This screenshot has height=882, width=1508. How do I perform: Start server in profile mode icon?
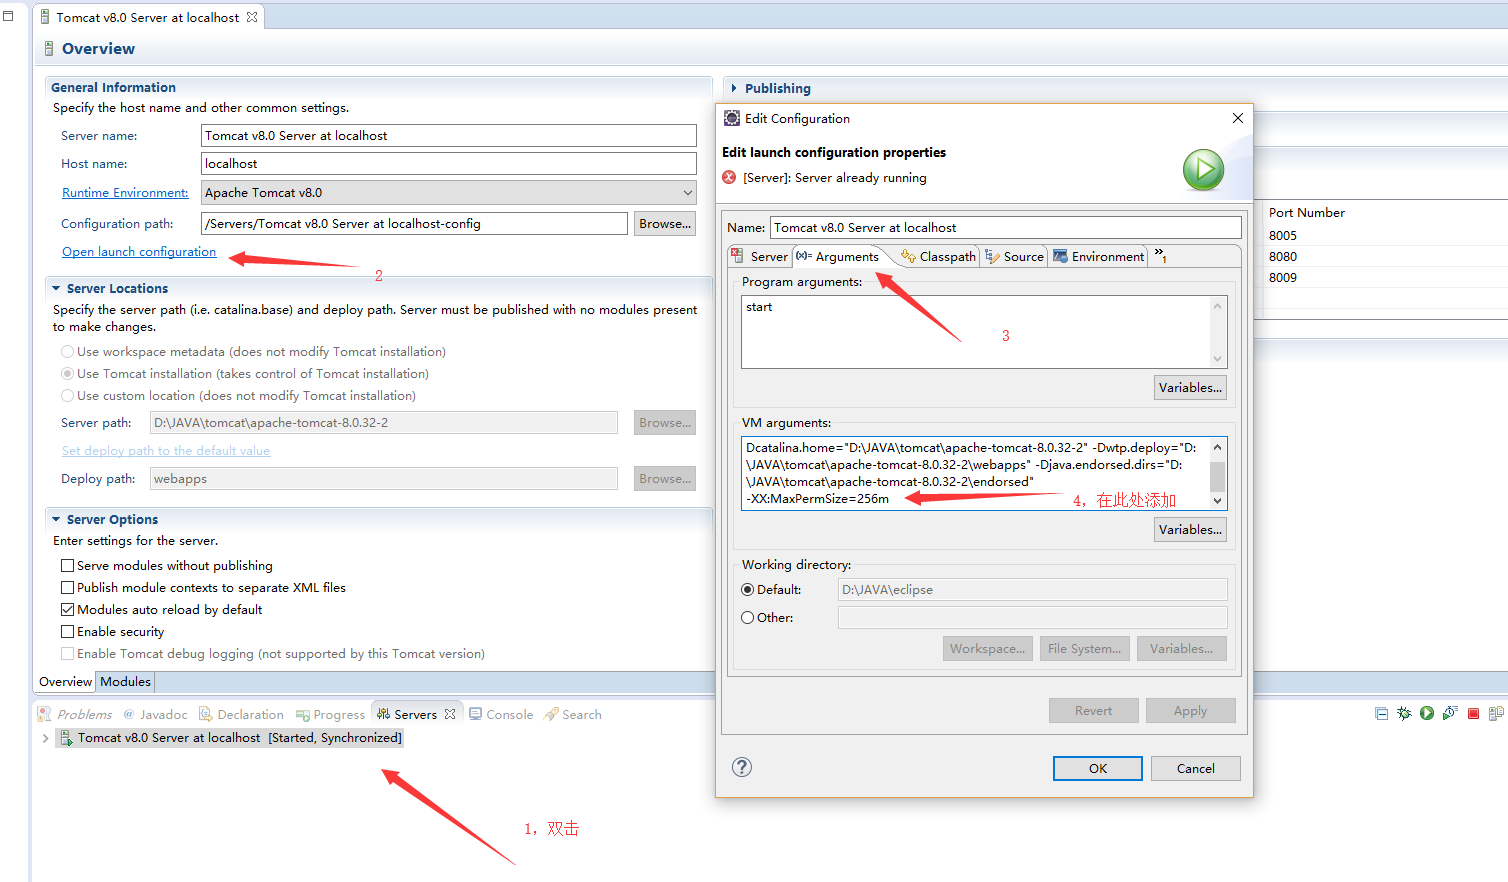(1450, 713)
